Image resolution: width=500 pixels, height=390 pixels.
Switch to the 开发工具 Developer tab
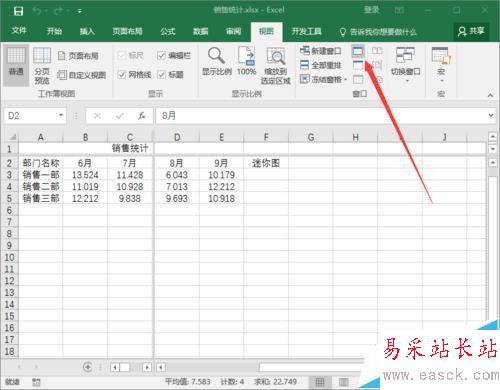coord(306,31)
